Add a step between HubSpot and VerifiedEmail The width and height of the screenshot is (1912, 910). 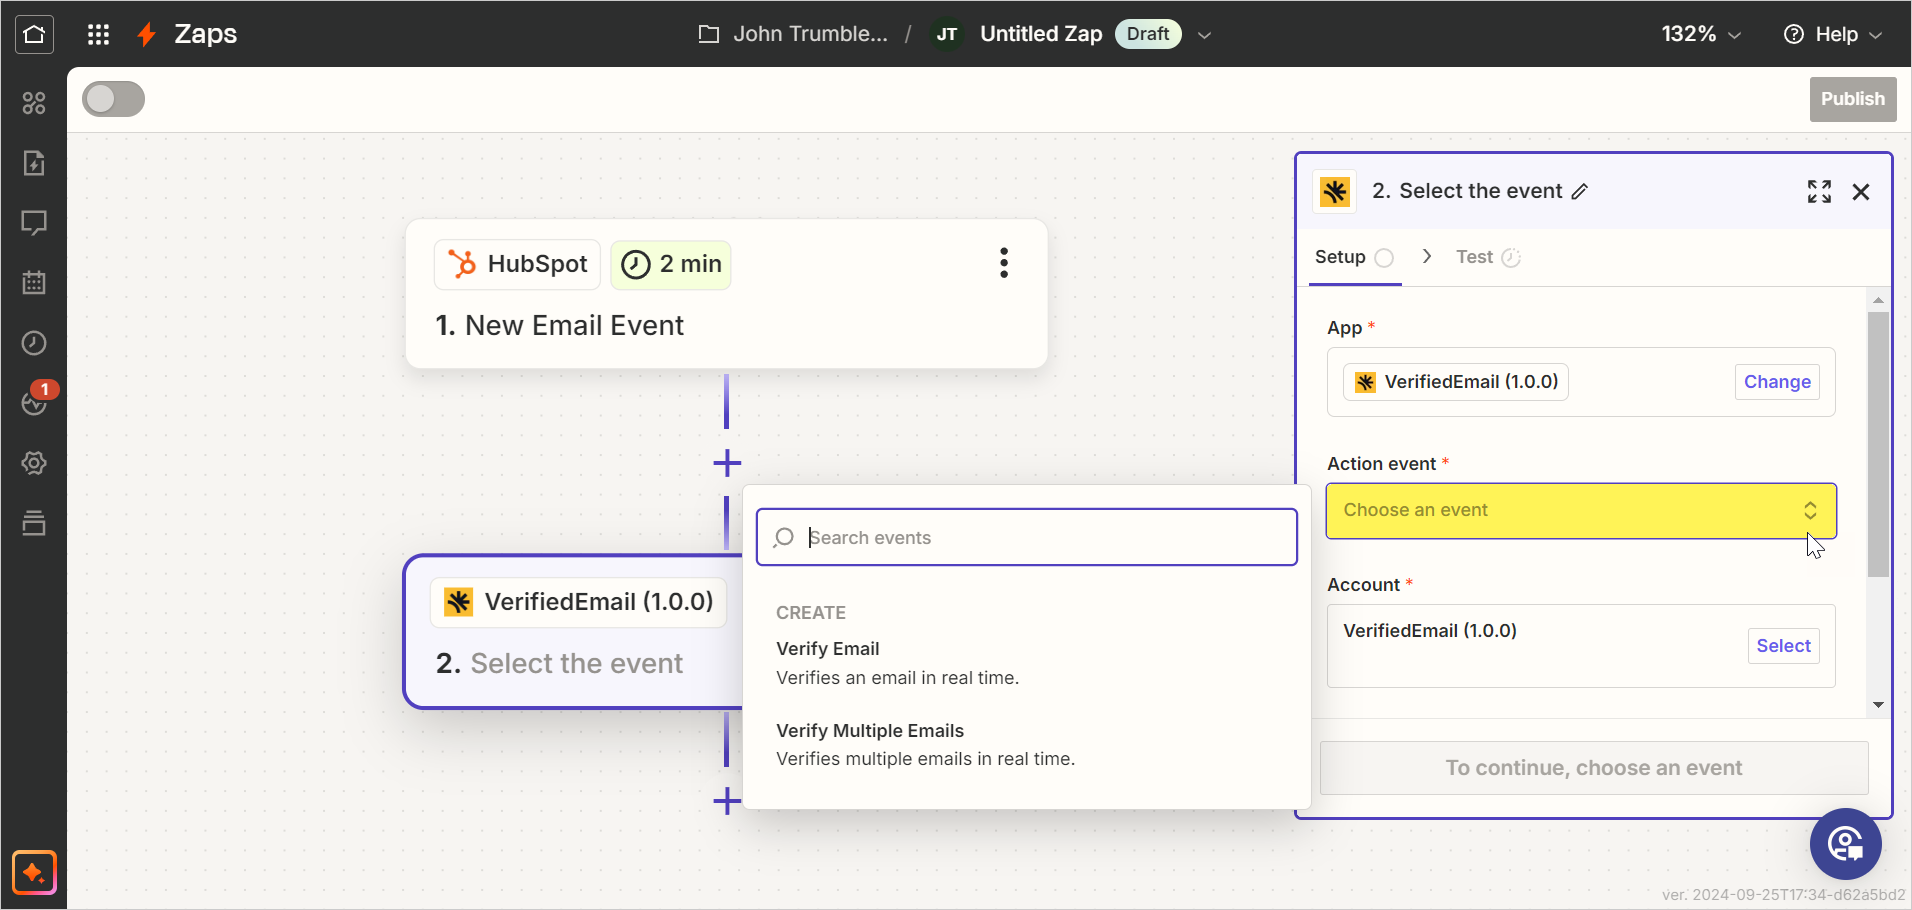(727, 463)
